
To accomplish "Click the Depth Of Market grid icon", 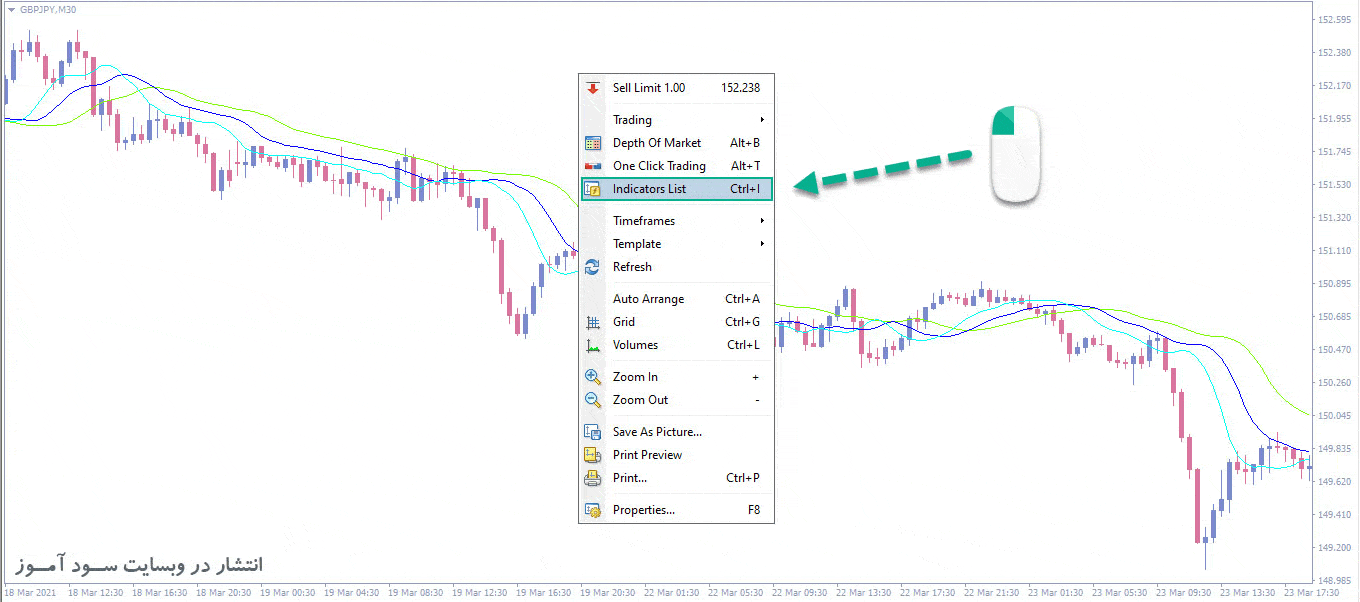I will point(593,143).
